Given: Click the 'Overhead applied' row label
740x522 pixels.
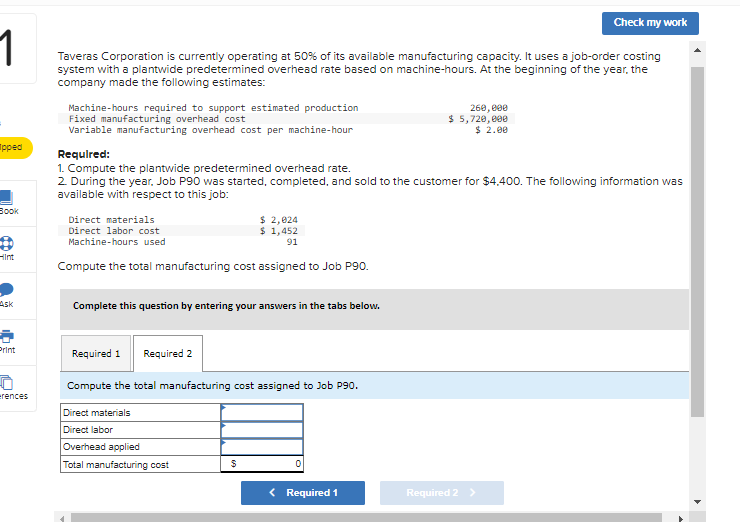Looking at the screenshot, I should tap(101, 446).
